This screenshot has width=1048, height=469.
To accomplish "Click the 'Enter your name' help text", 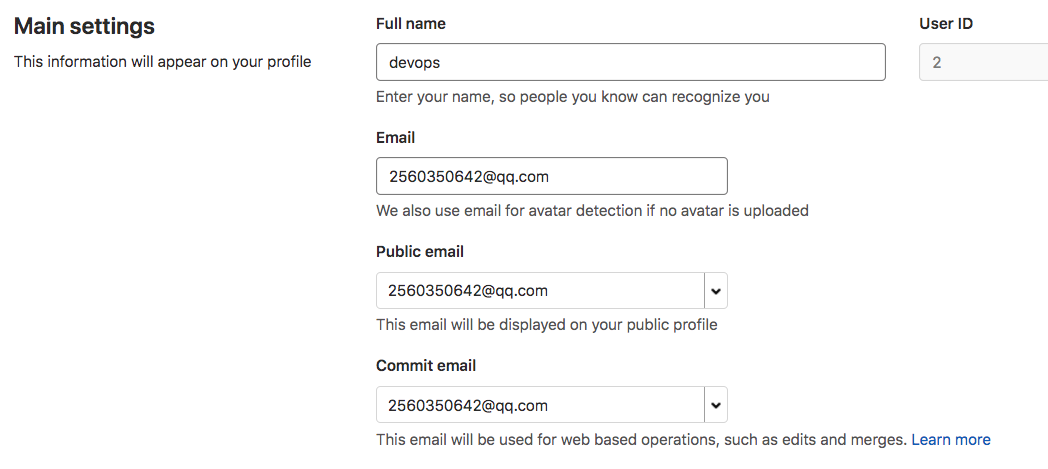I will [x=572, y=97].
